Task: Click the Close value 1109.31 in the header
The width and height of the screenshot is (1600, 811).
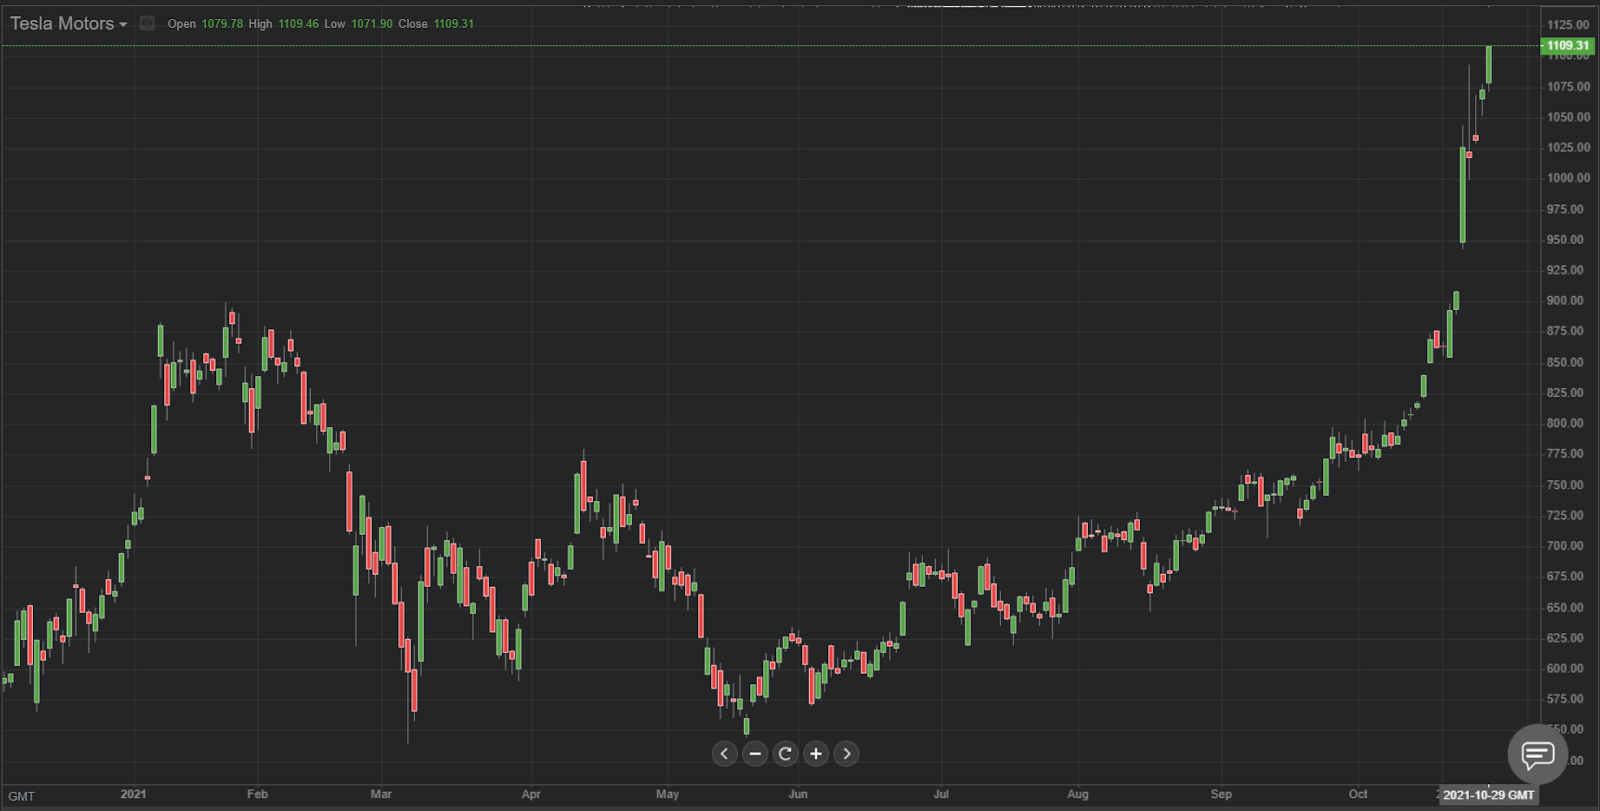Action: point(453,24)
